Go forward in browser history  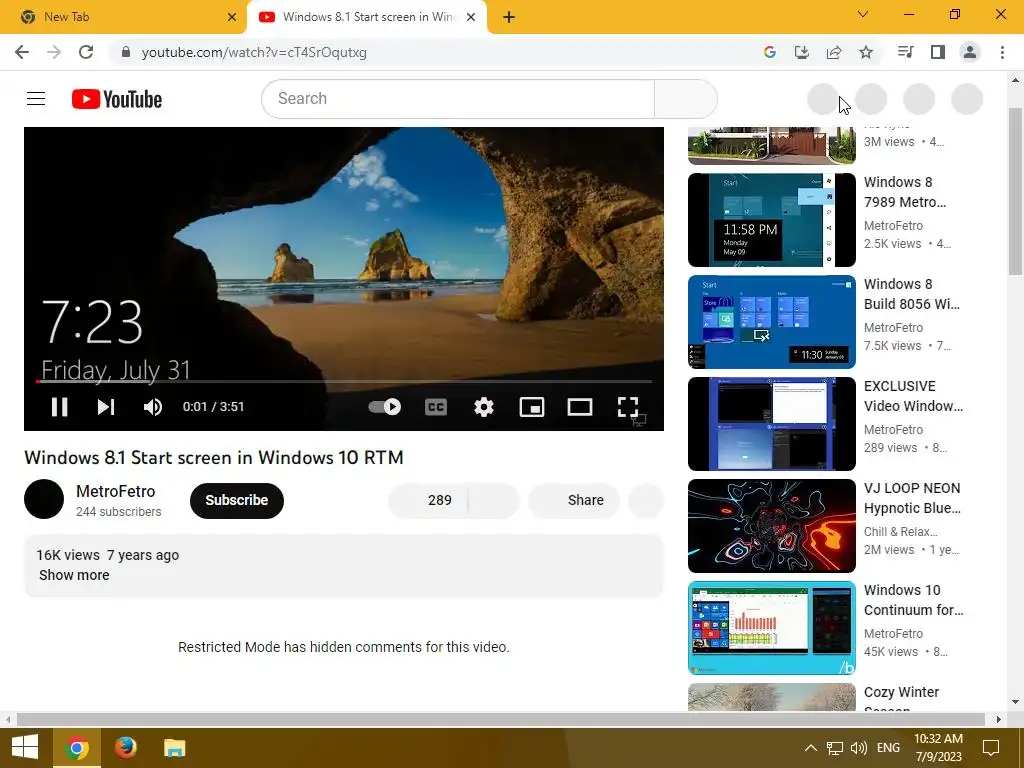[54, 52]
